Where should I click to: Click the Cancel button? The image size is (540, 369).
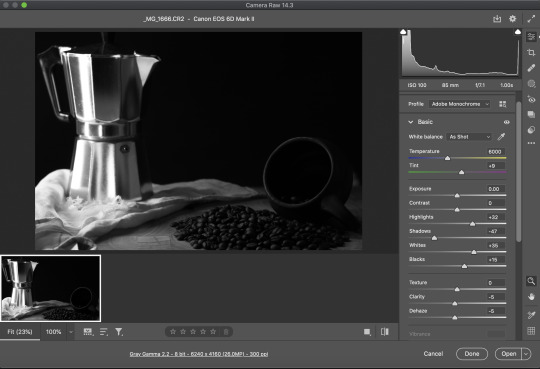pos(433,354)
